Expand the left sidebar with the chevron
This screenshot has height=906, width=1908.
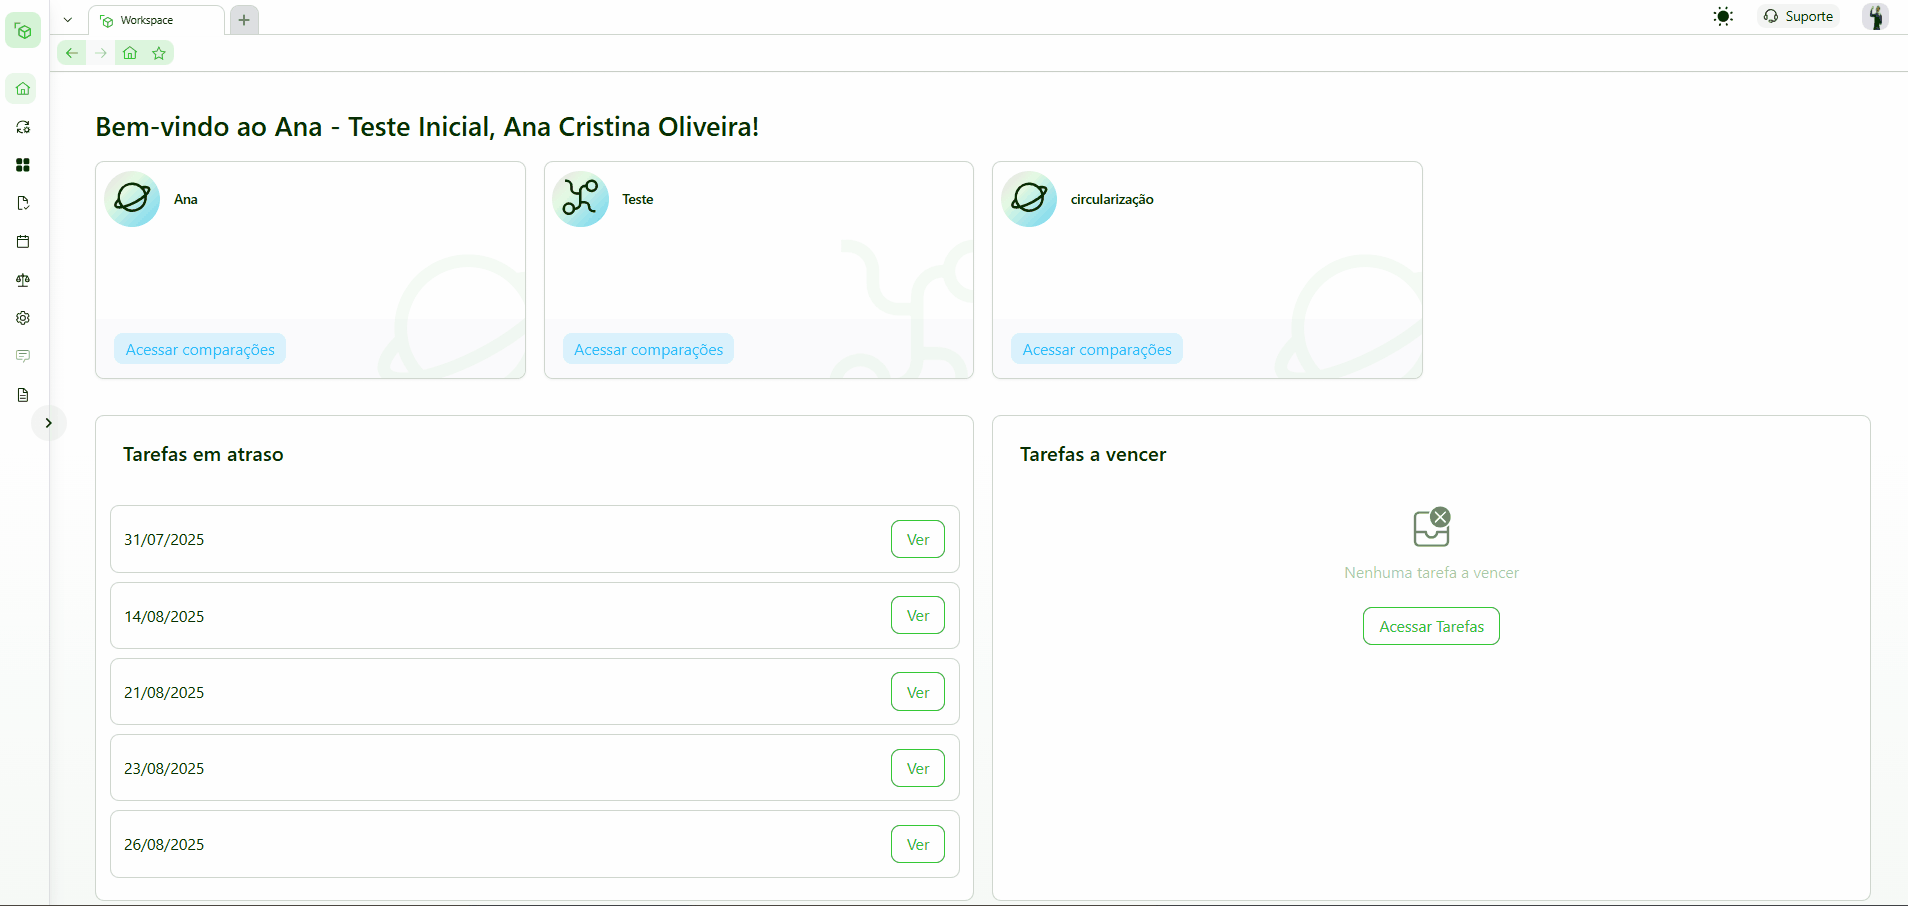click(48, 423)
